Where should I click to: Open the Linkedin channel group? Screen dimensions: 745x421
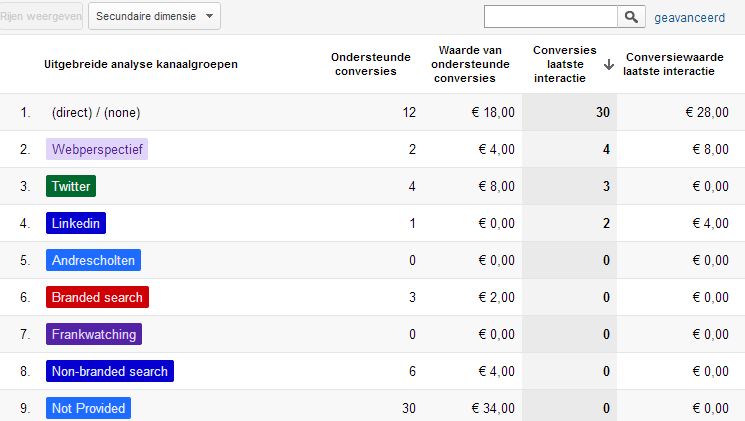[x=75, y=223]
